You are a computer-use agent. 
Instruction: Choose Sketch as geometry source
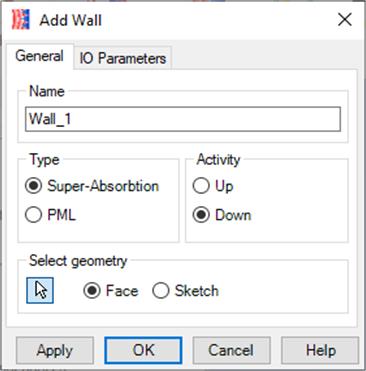(185, 290)
